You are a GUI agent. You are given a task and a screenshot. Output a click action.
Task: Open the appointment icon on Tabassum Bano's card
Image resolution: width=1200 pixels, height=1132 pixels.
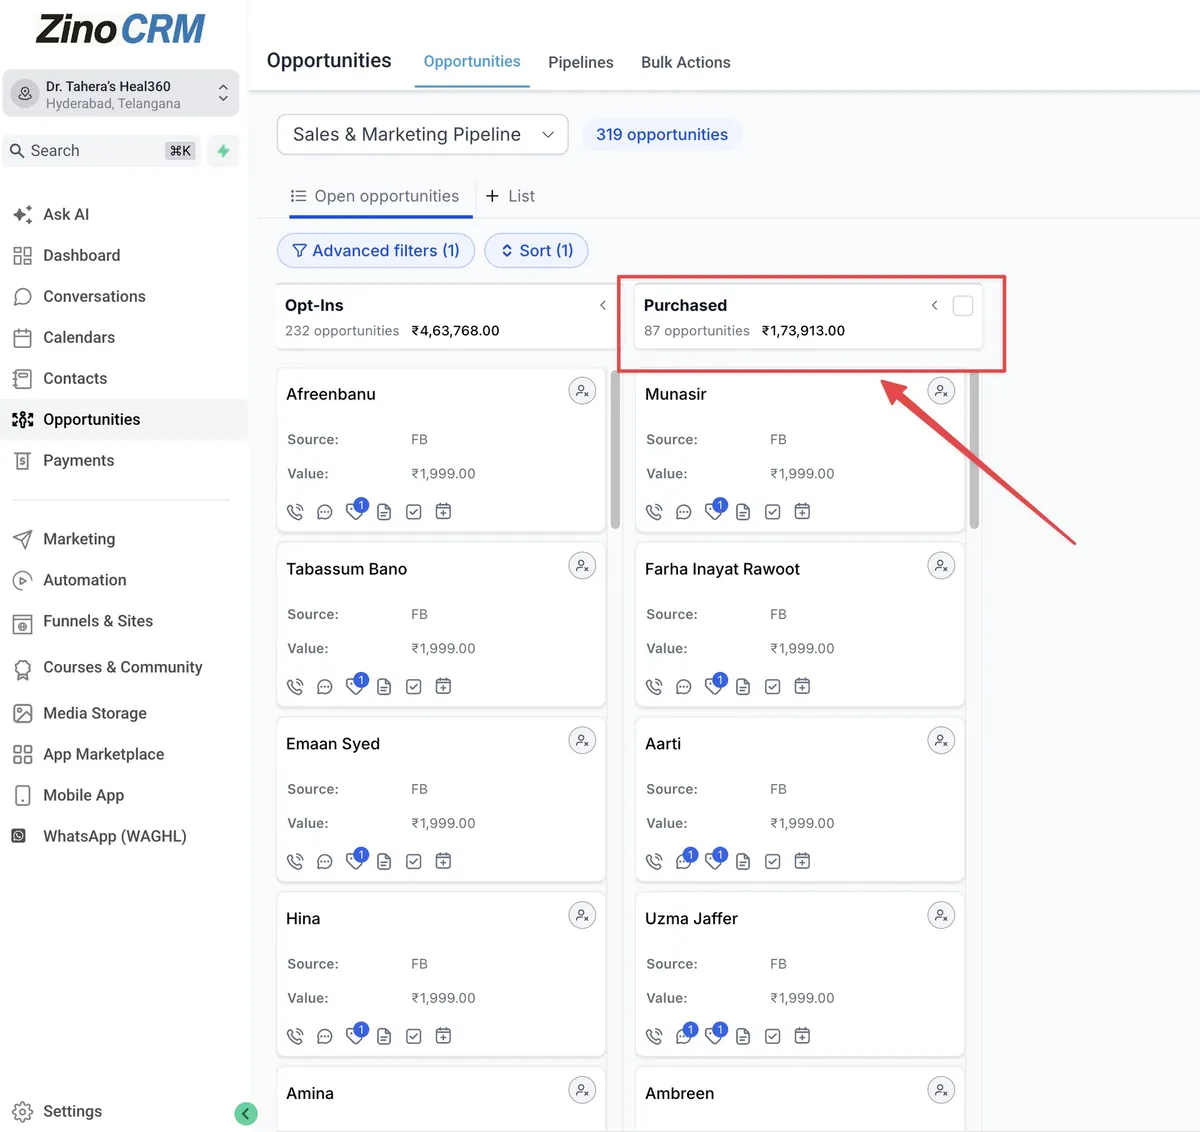coord(443,687)
